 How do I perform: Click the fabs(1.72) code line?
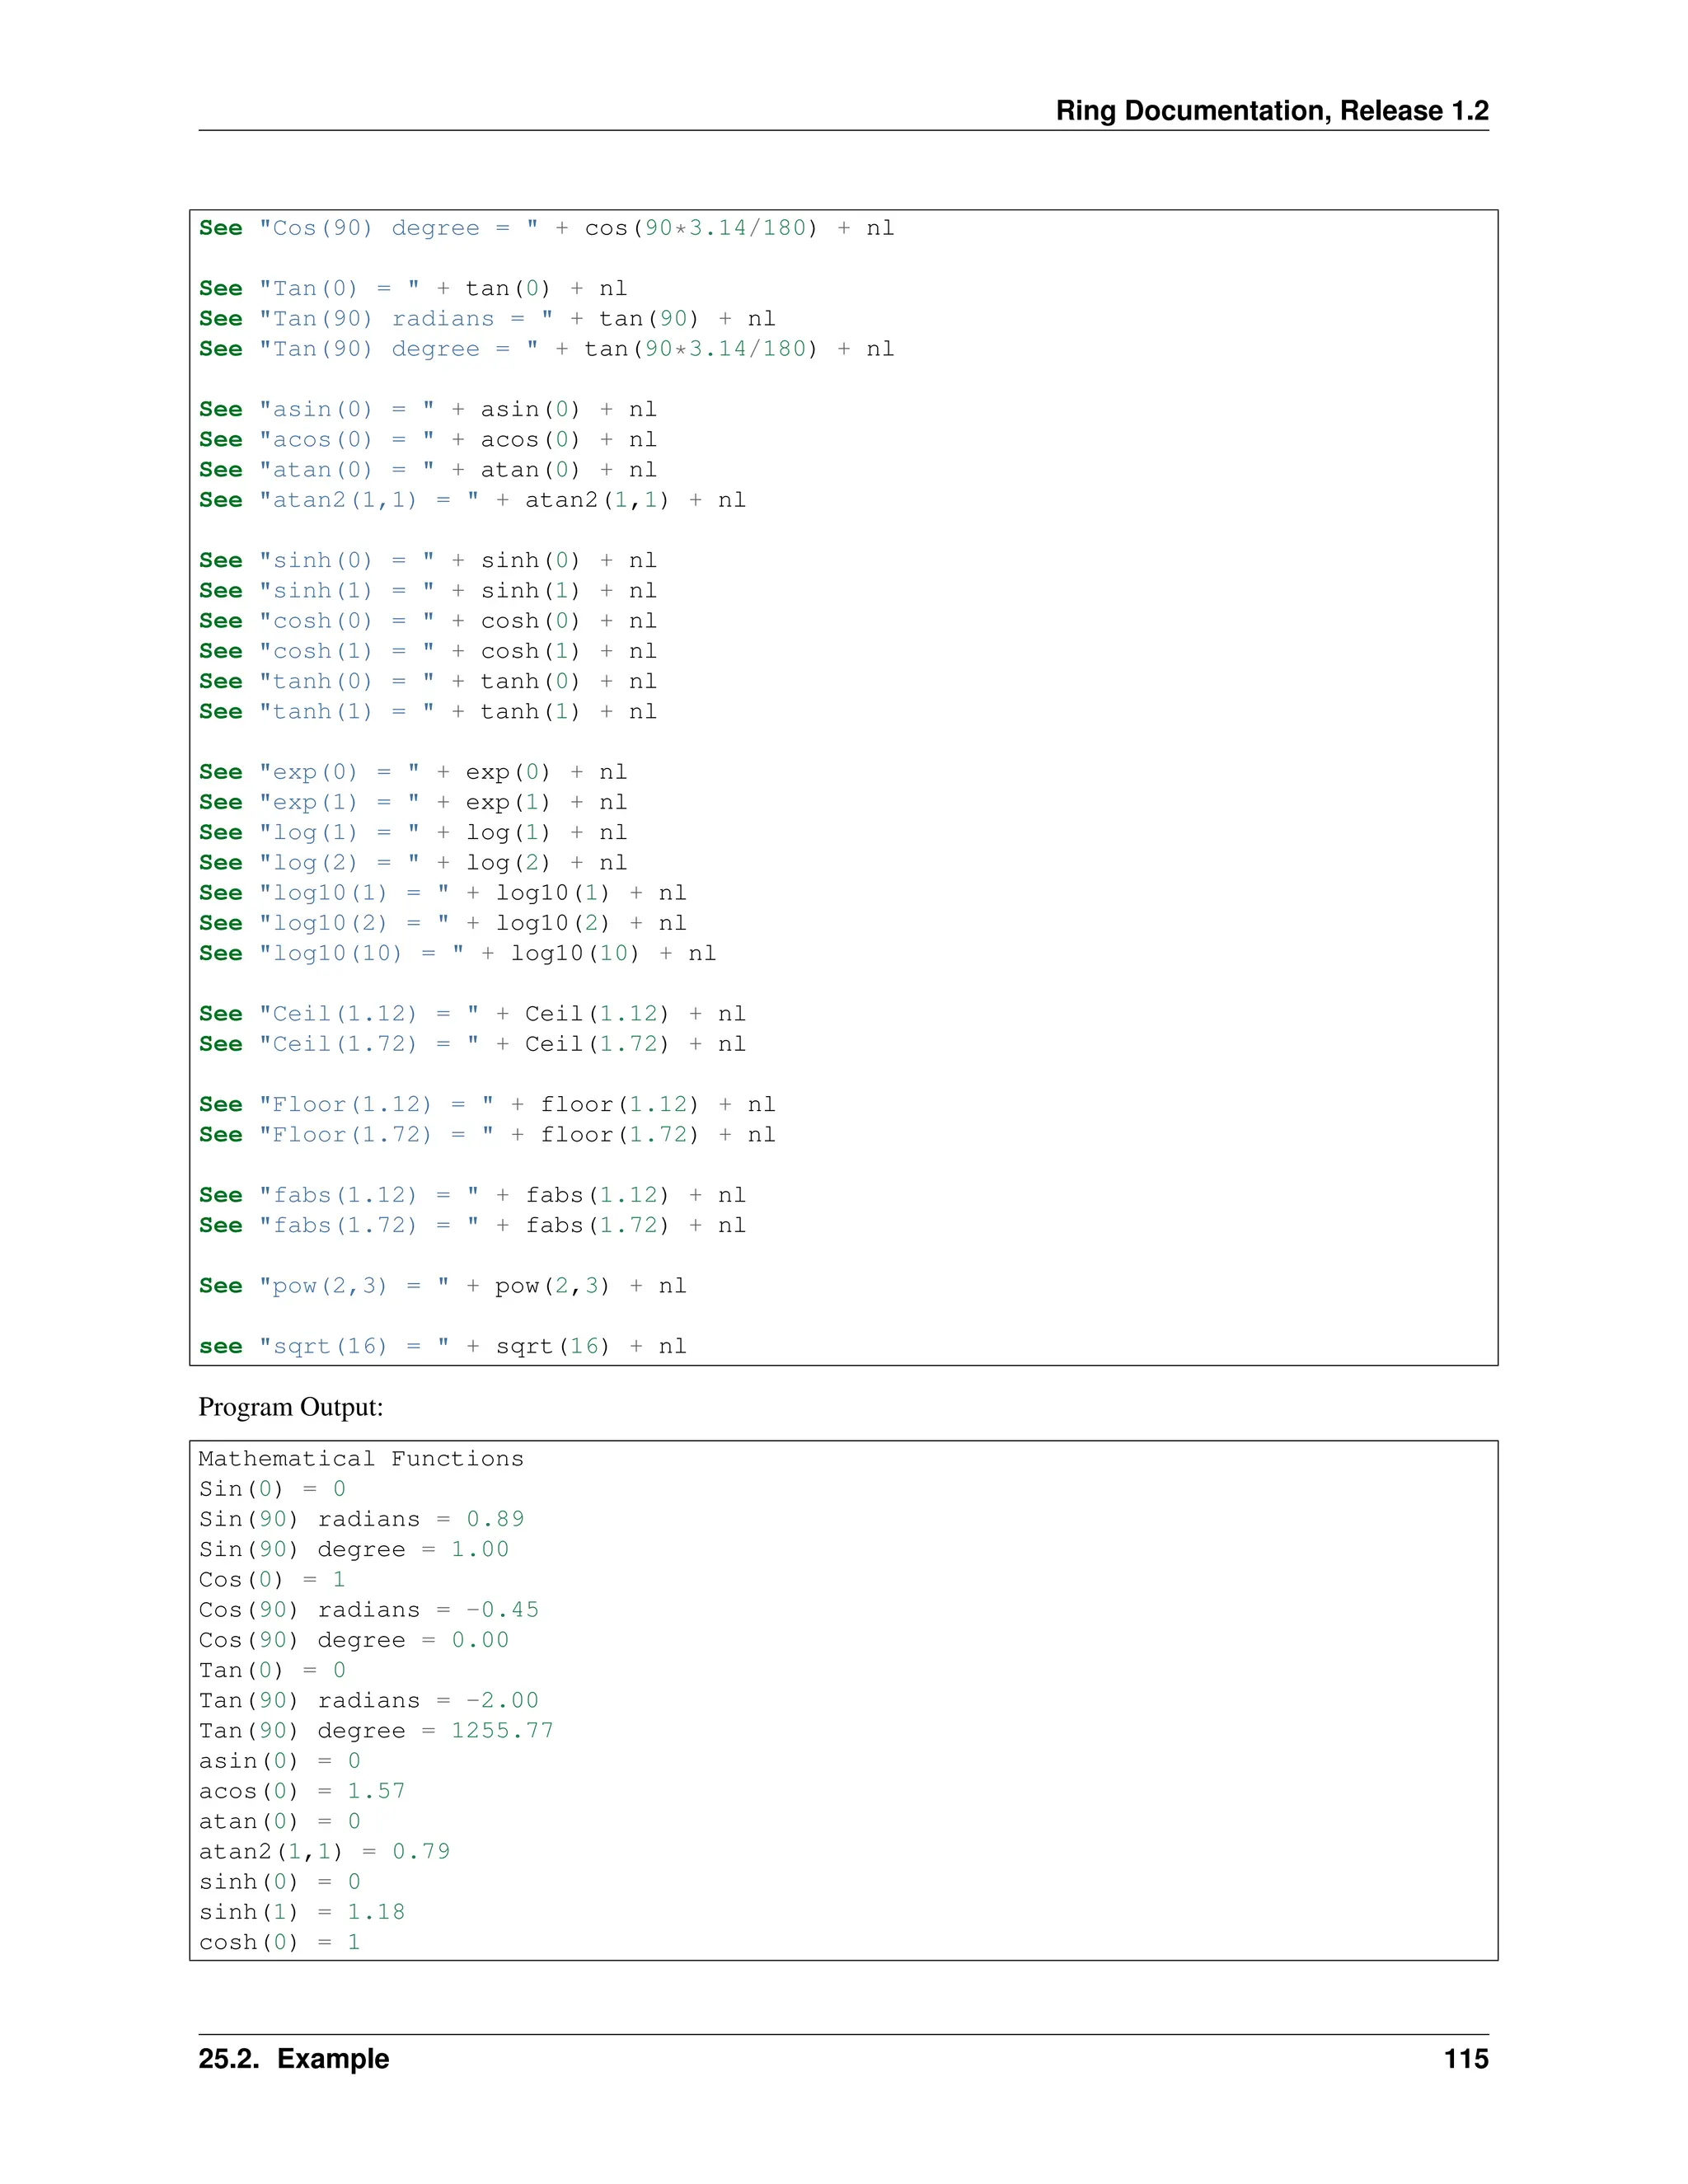(472, 1225)
